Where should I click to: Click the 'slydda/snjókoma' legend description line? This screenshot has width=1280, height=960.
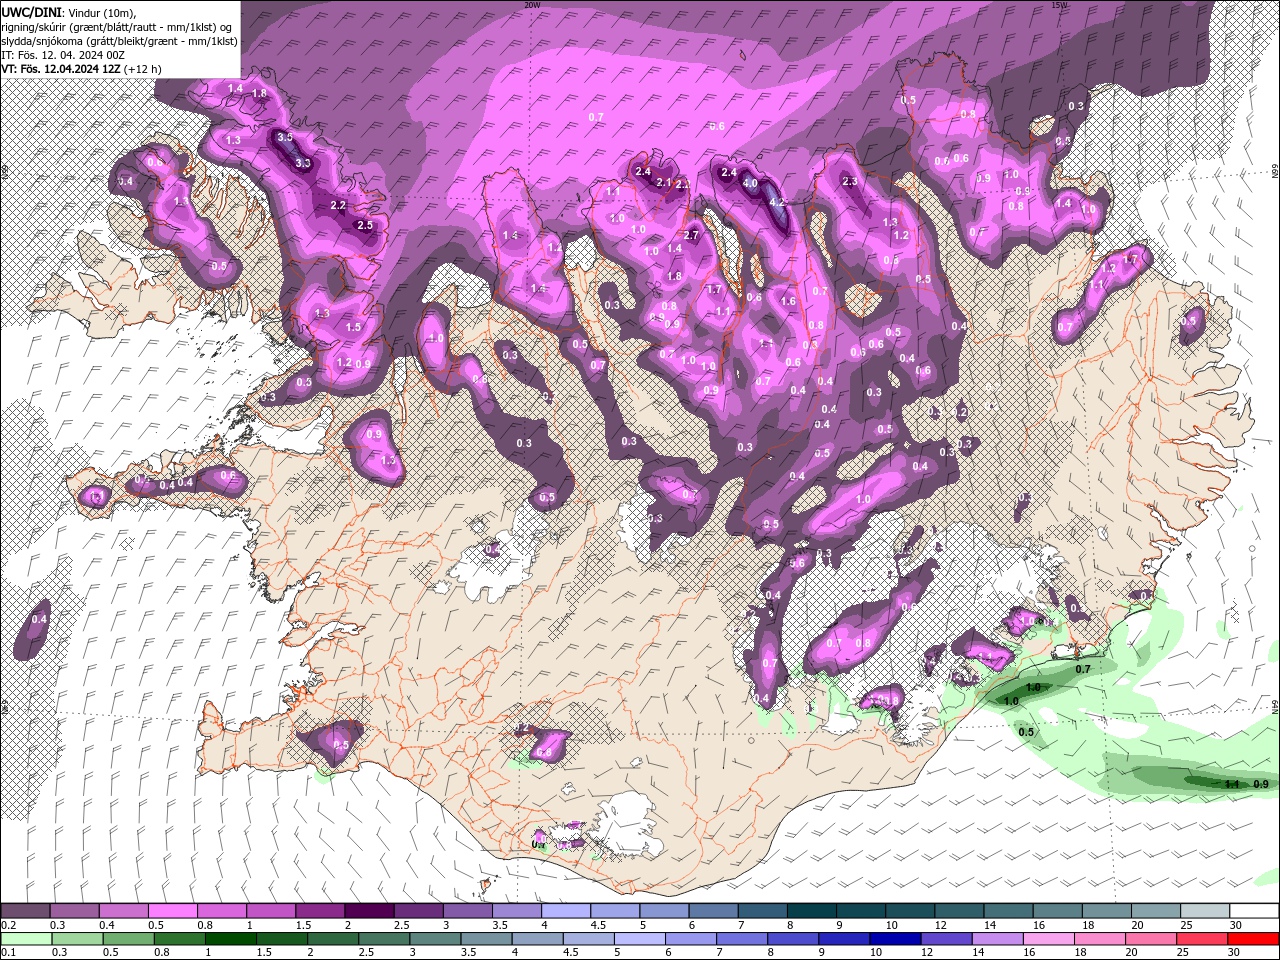tap(119, 41)
